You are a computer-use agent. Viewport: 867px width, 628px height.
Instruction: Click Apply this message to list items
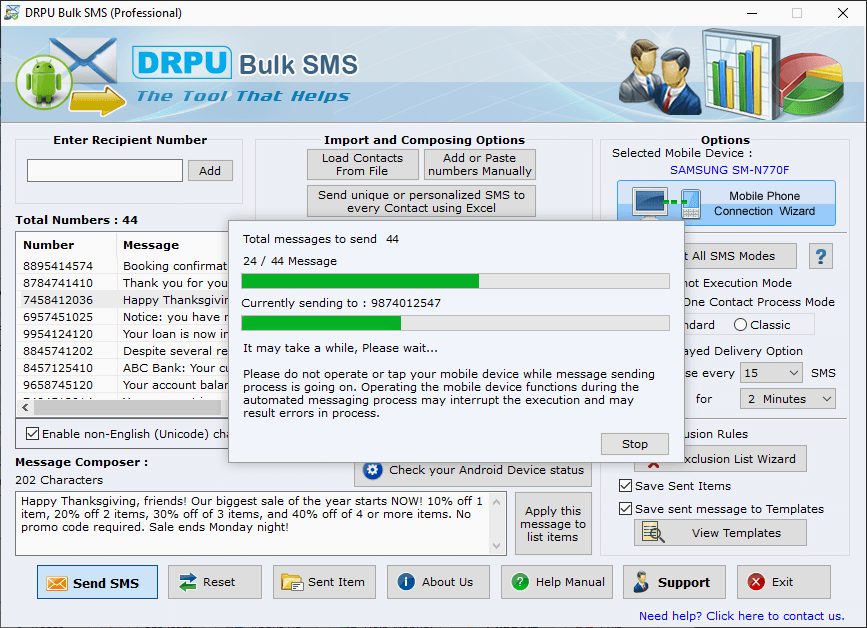[553, 524]
